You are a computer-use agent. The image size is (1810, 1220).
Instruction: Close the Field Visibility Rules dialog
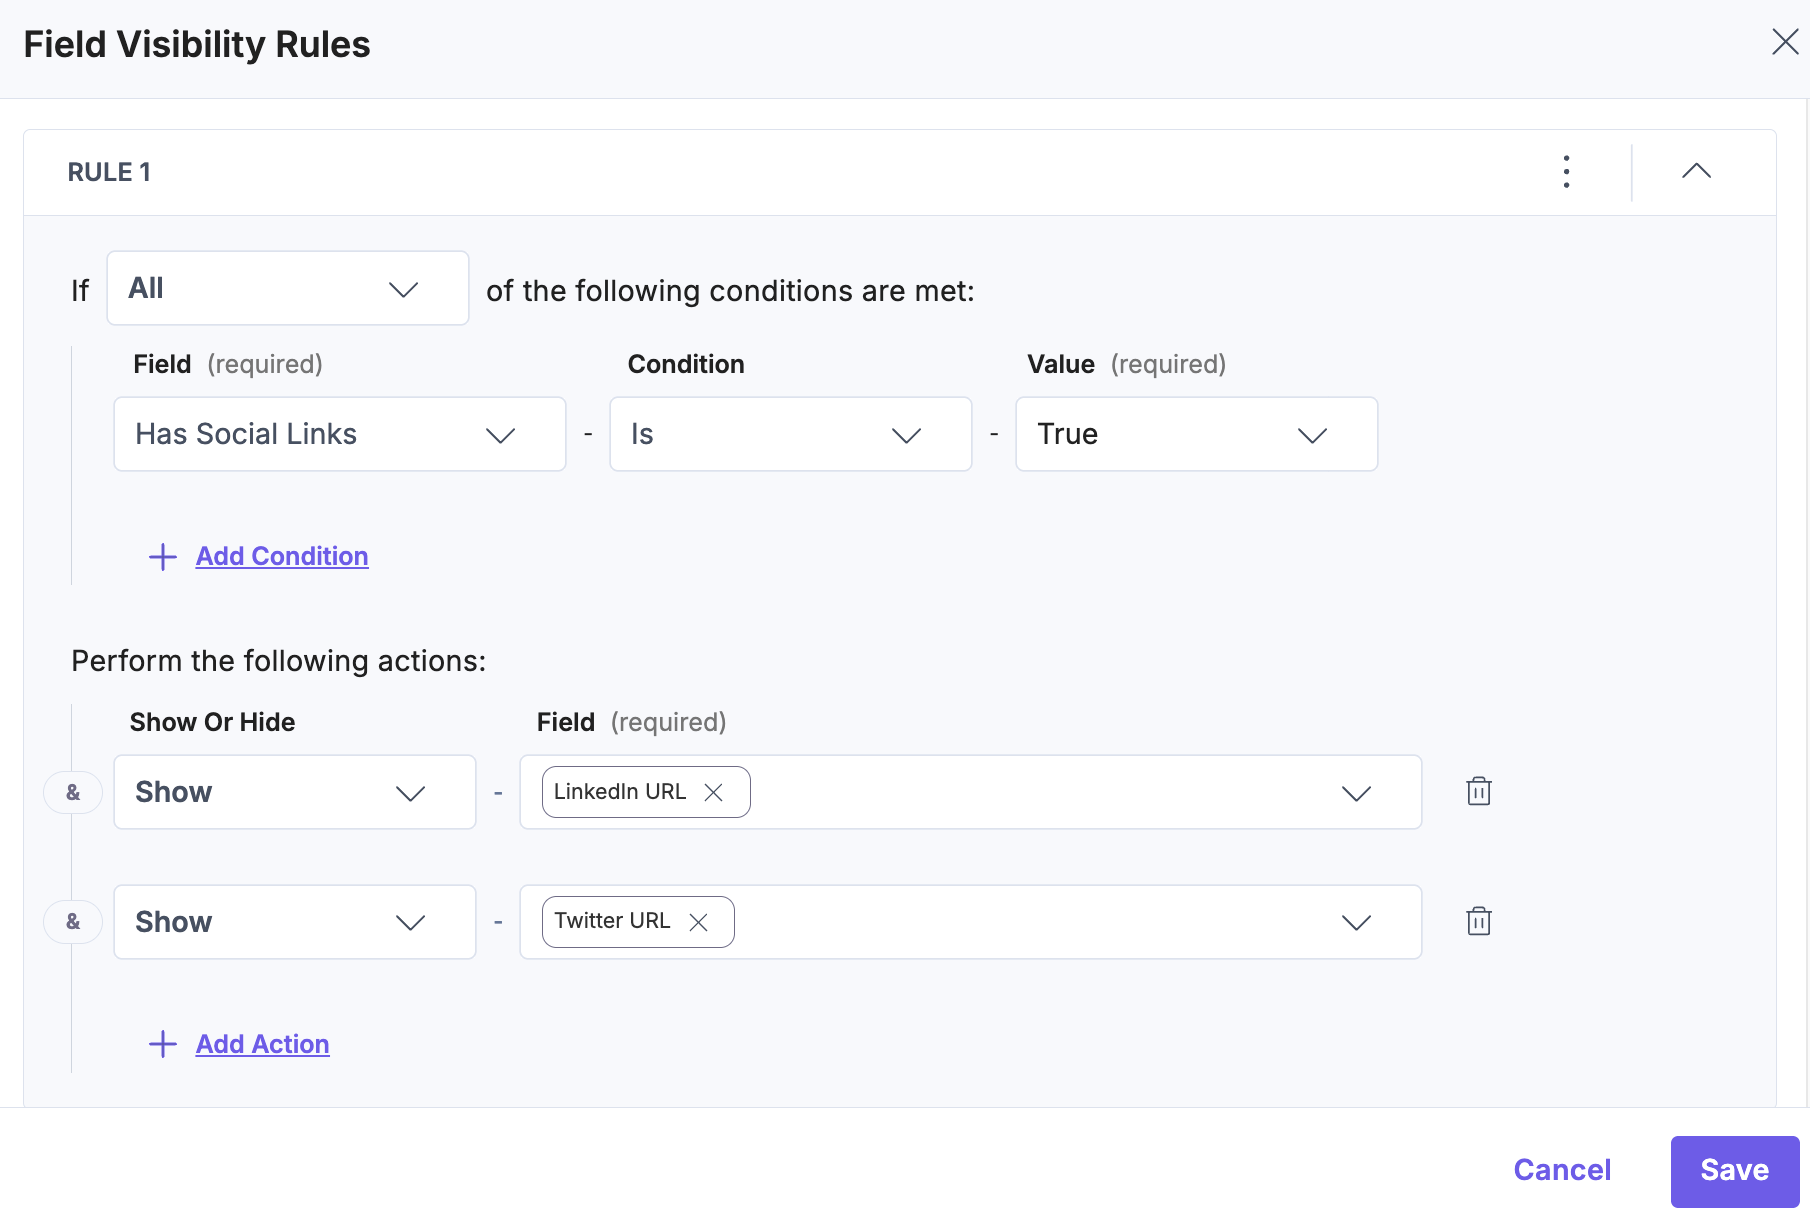[x=1785, y=42]
